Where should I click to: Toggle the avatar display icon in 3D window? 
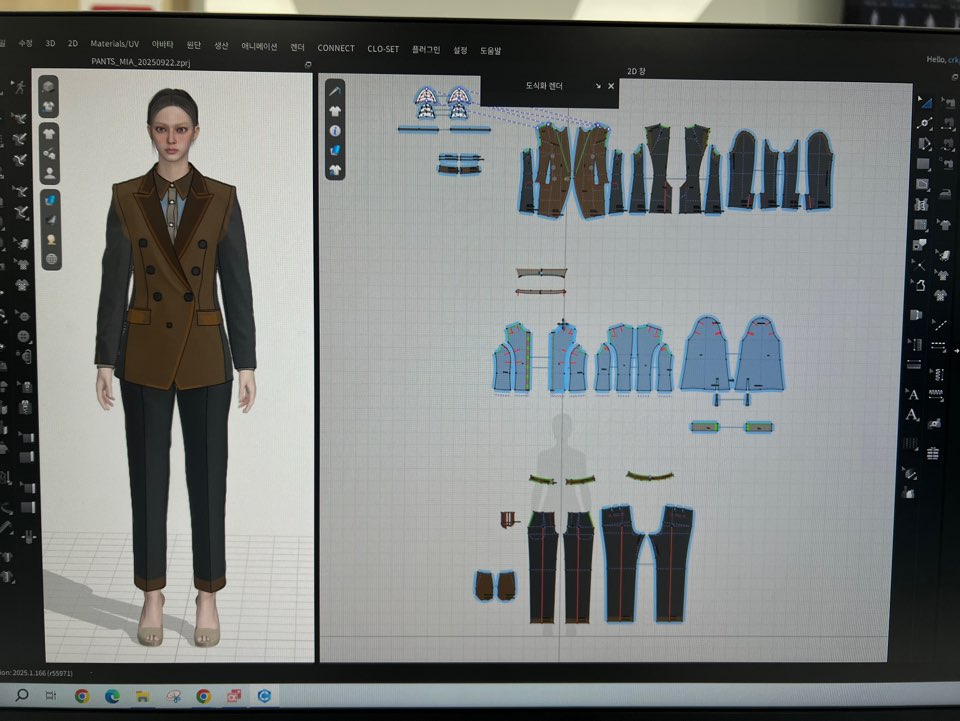click(x=49, y=173)
